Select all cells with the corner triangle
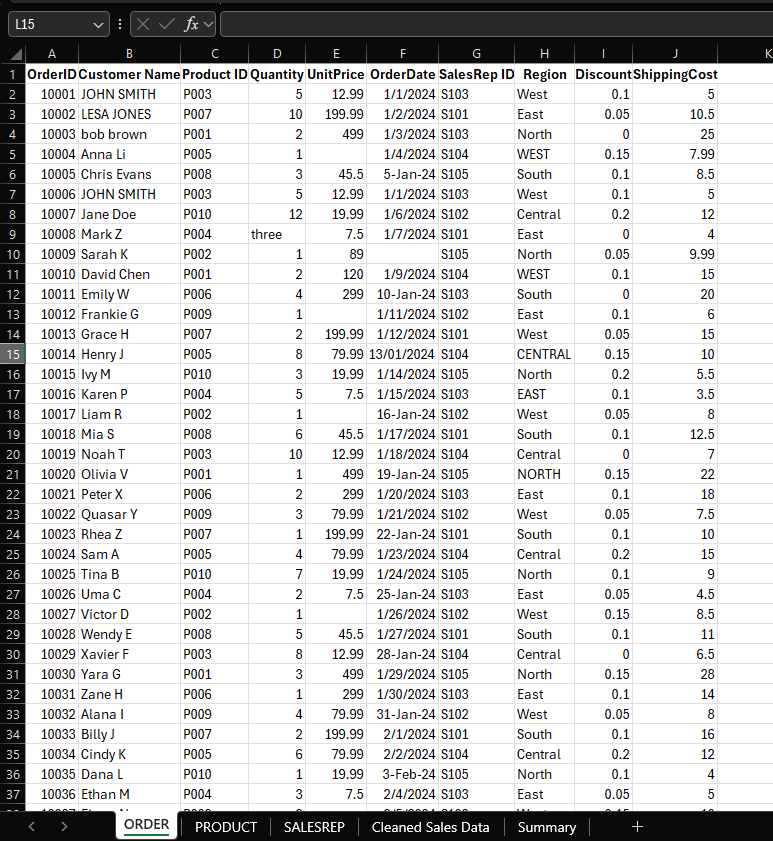The height and width of the screenshot is (841, 773). (16, 54)
